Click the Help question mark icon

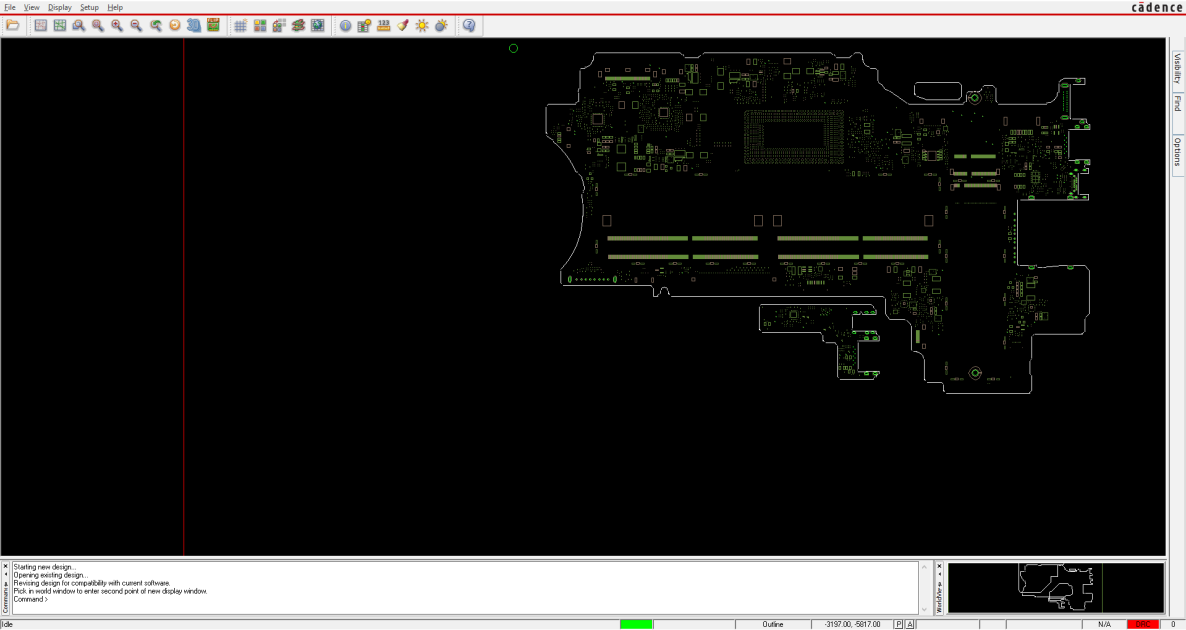point(469,25)
